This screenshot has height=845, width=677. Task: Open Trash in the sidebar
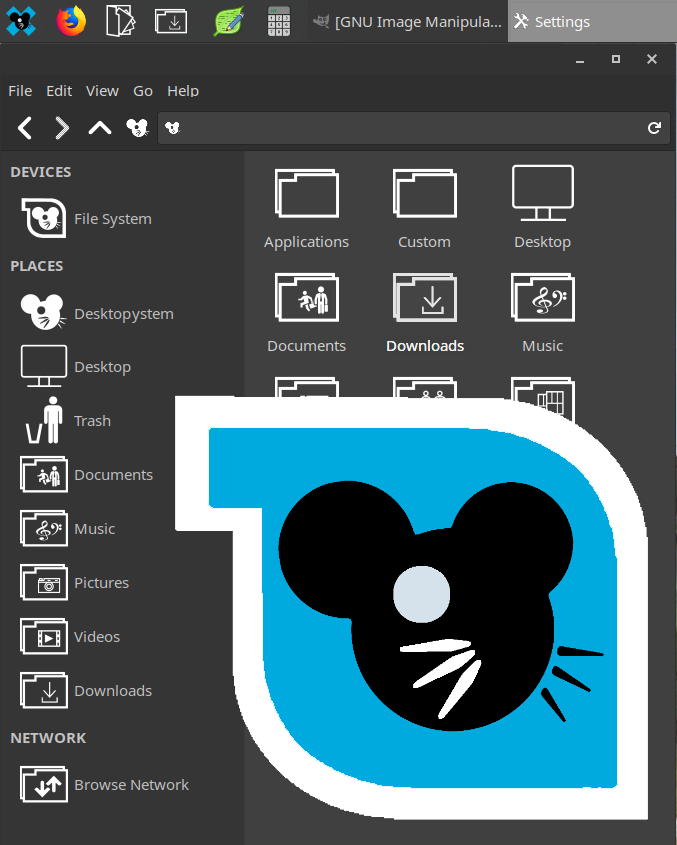(66, 420)
